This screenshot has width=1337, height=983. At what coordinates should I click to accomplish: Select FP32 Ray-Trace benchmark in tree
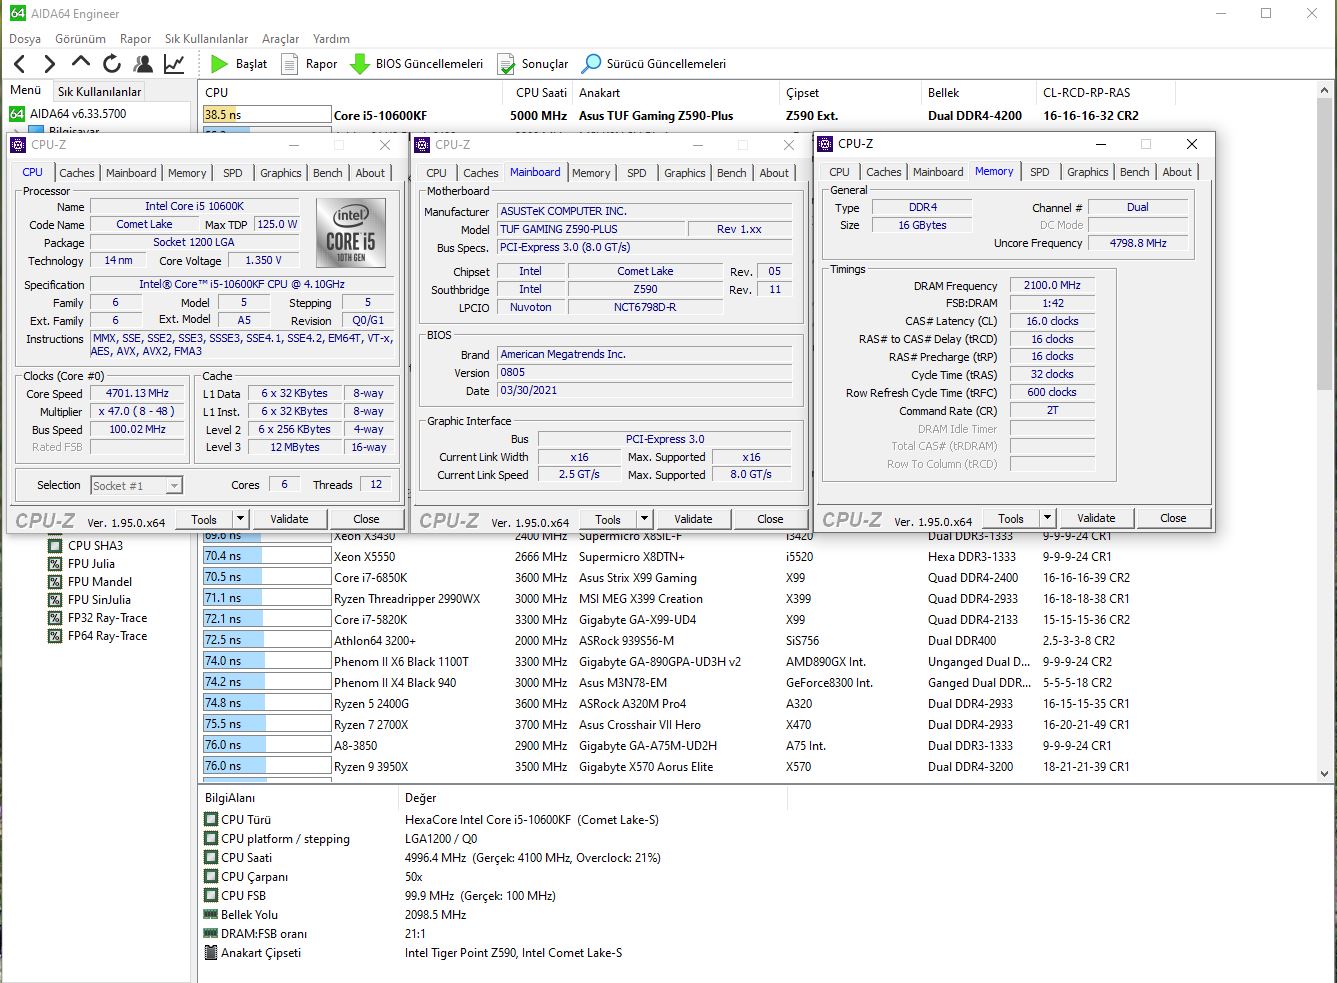(x=97, y=618)
